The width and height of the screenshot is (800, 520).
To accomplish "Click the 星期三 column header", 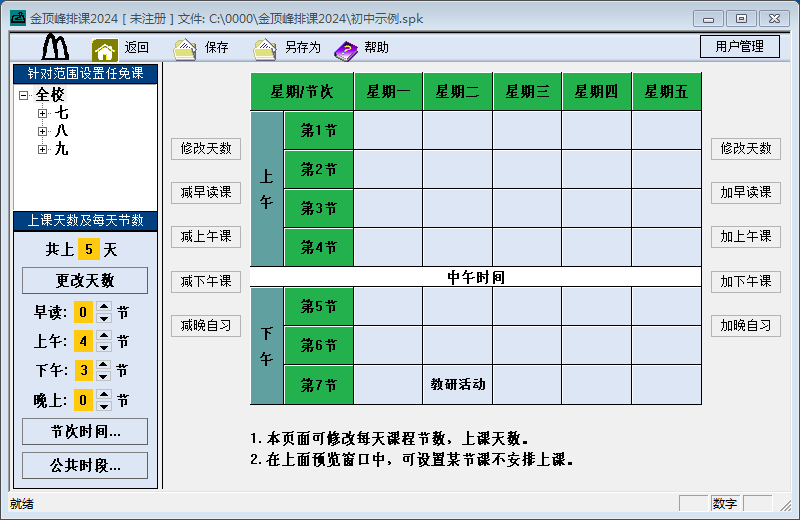I will (527, 92).
